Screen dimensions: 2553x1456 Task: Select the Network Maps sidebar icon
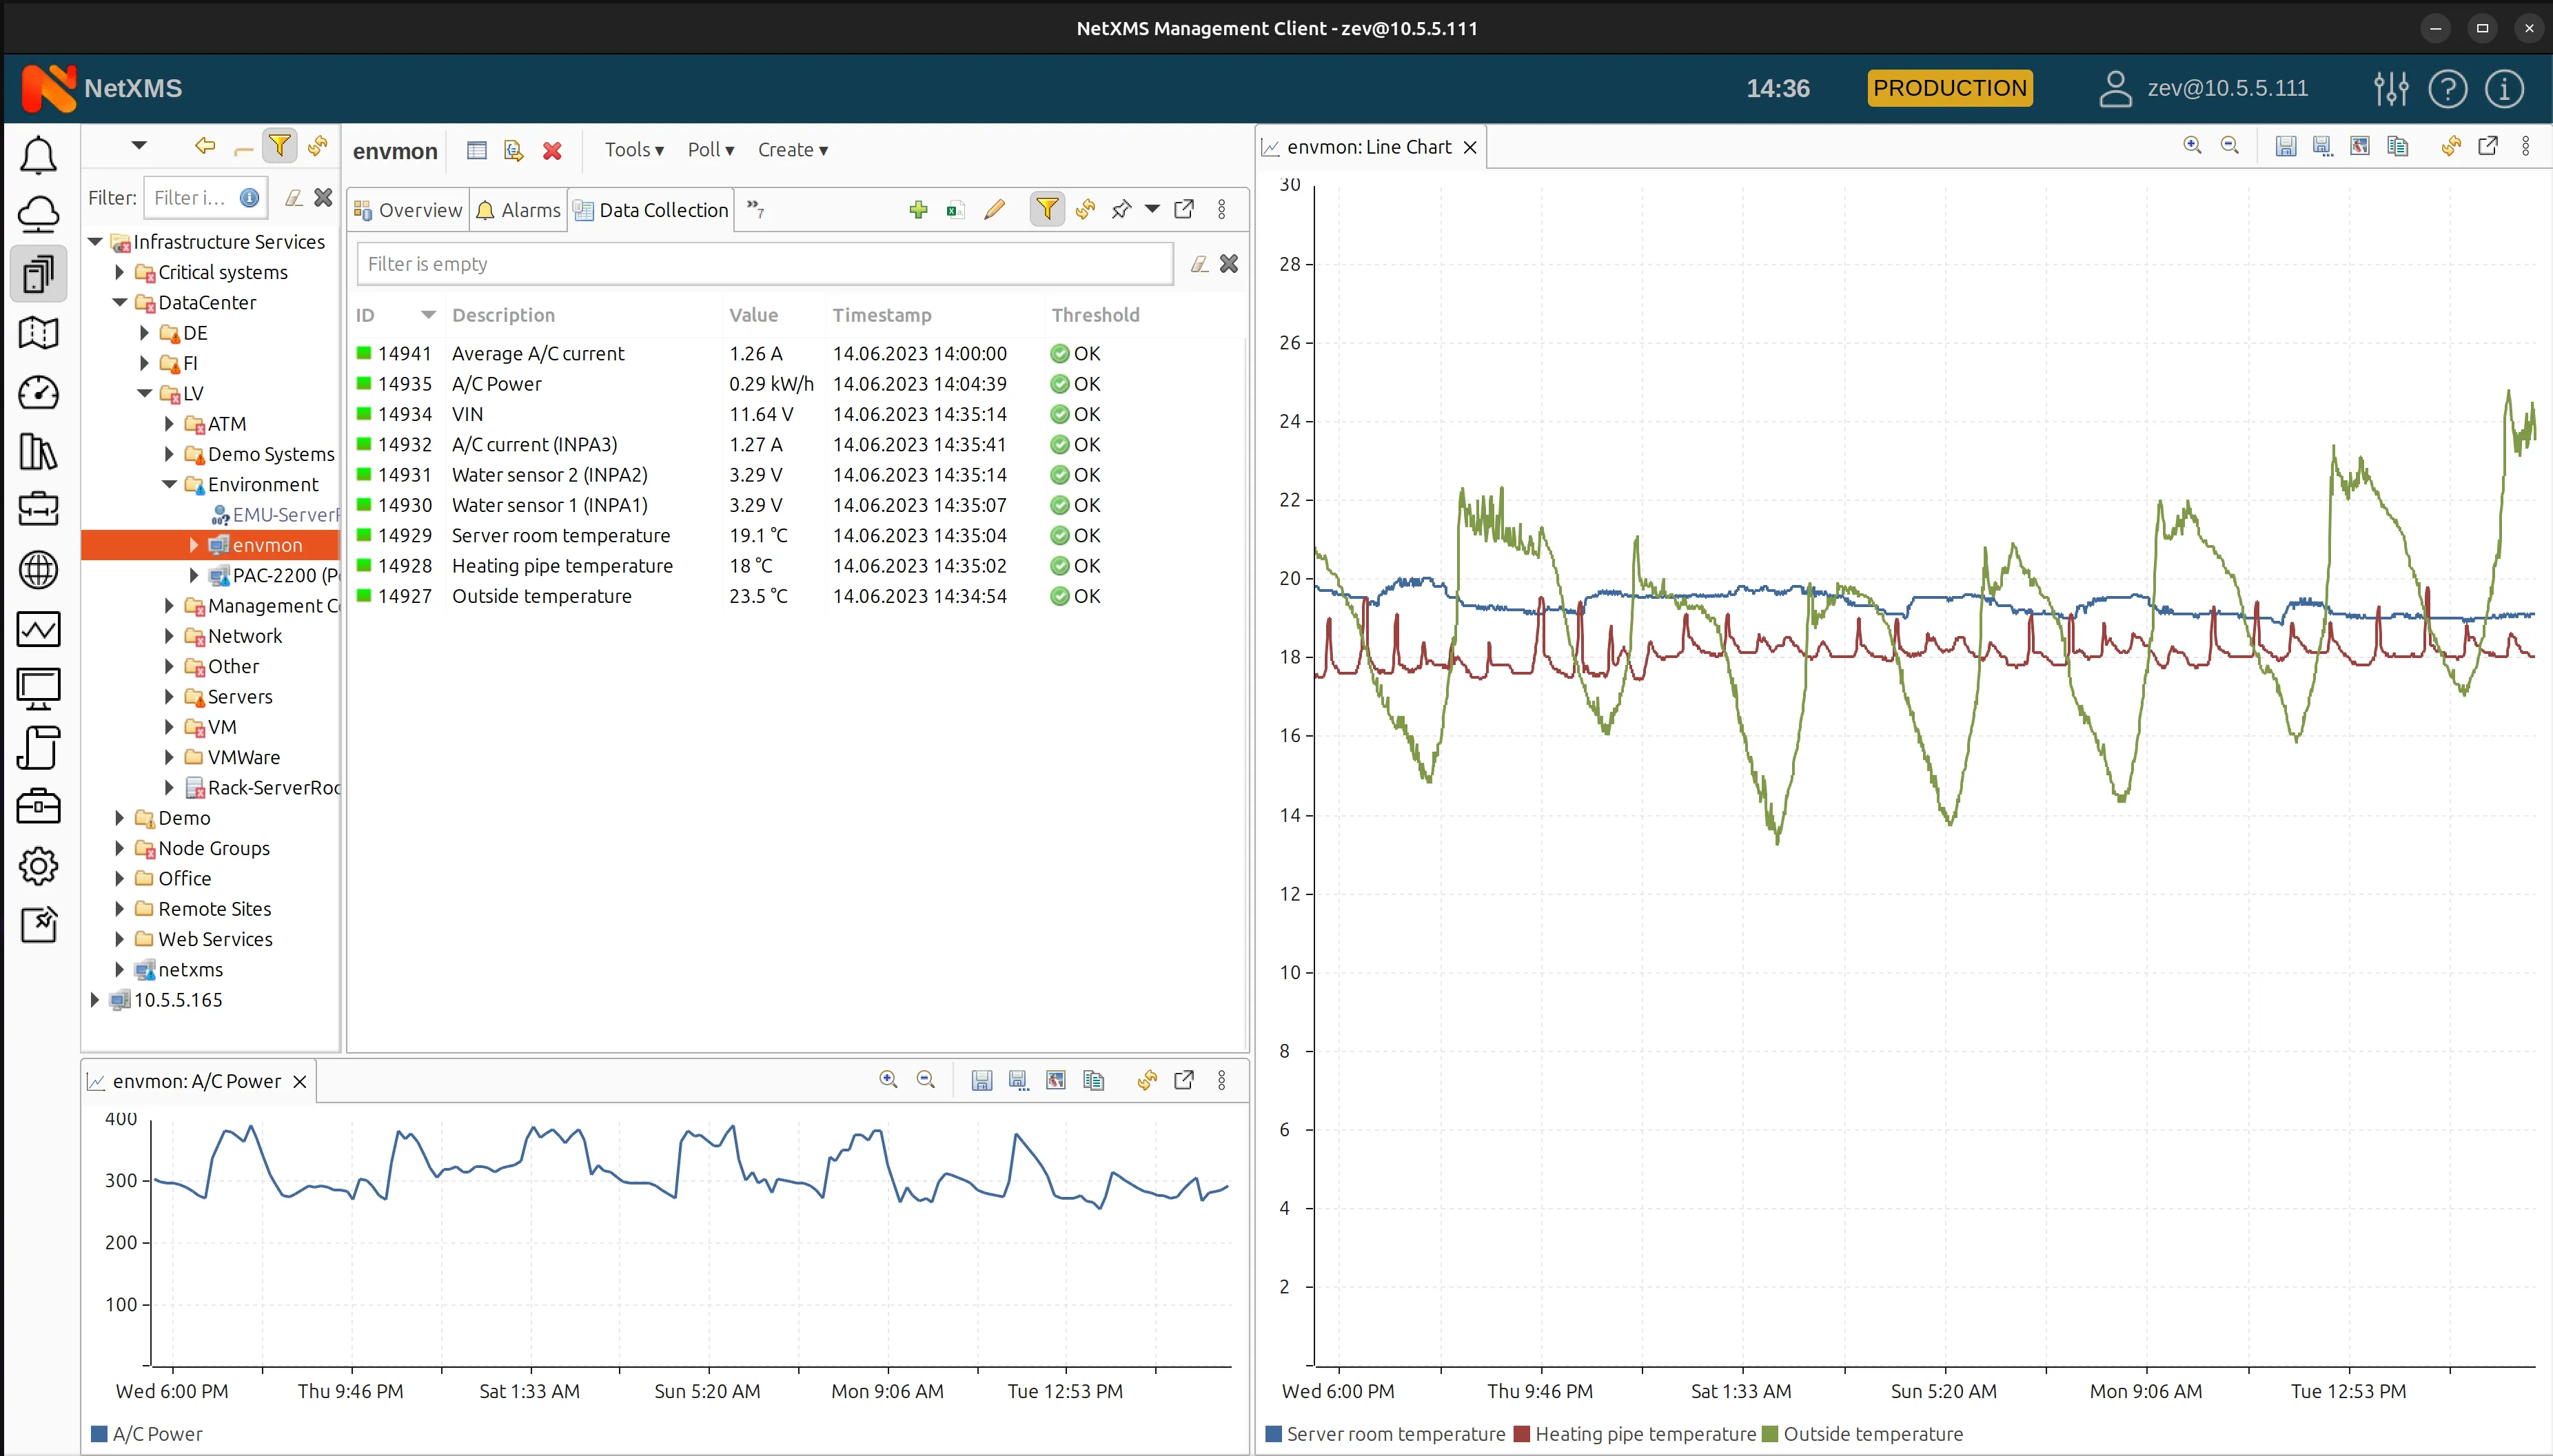pos(39,333)
